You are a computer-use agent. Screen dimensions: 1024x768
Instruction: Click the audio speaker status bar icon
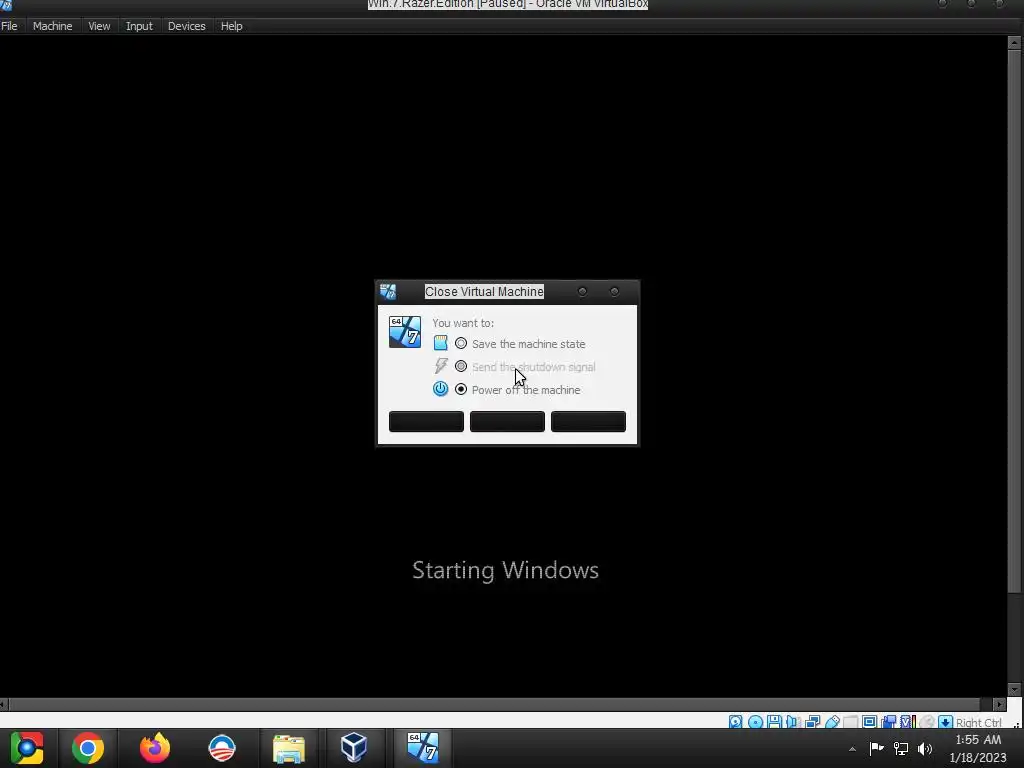[793, 722]
